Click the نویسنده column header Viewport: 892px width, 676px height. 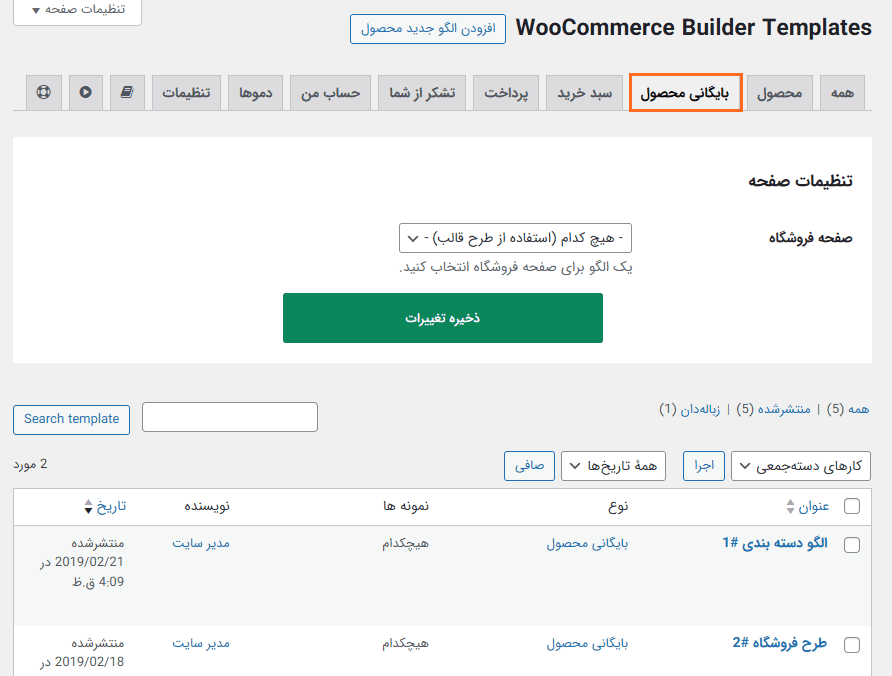(207, 506)
